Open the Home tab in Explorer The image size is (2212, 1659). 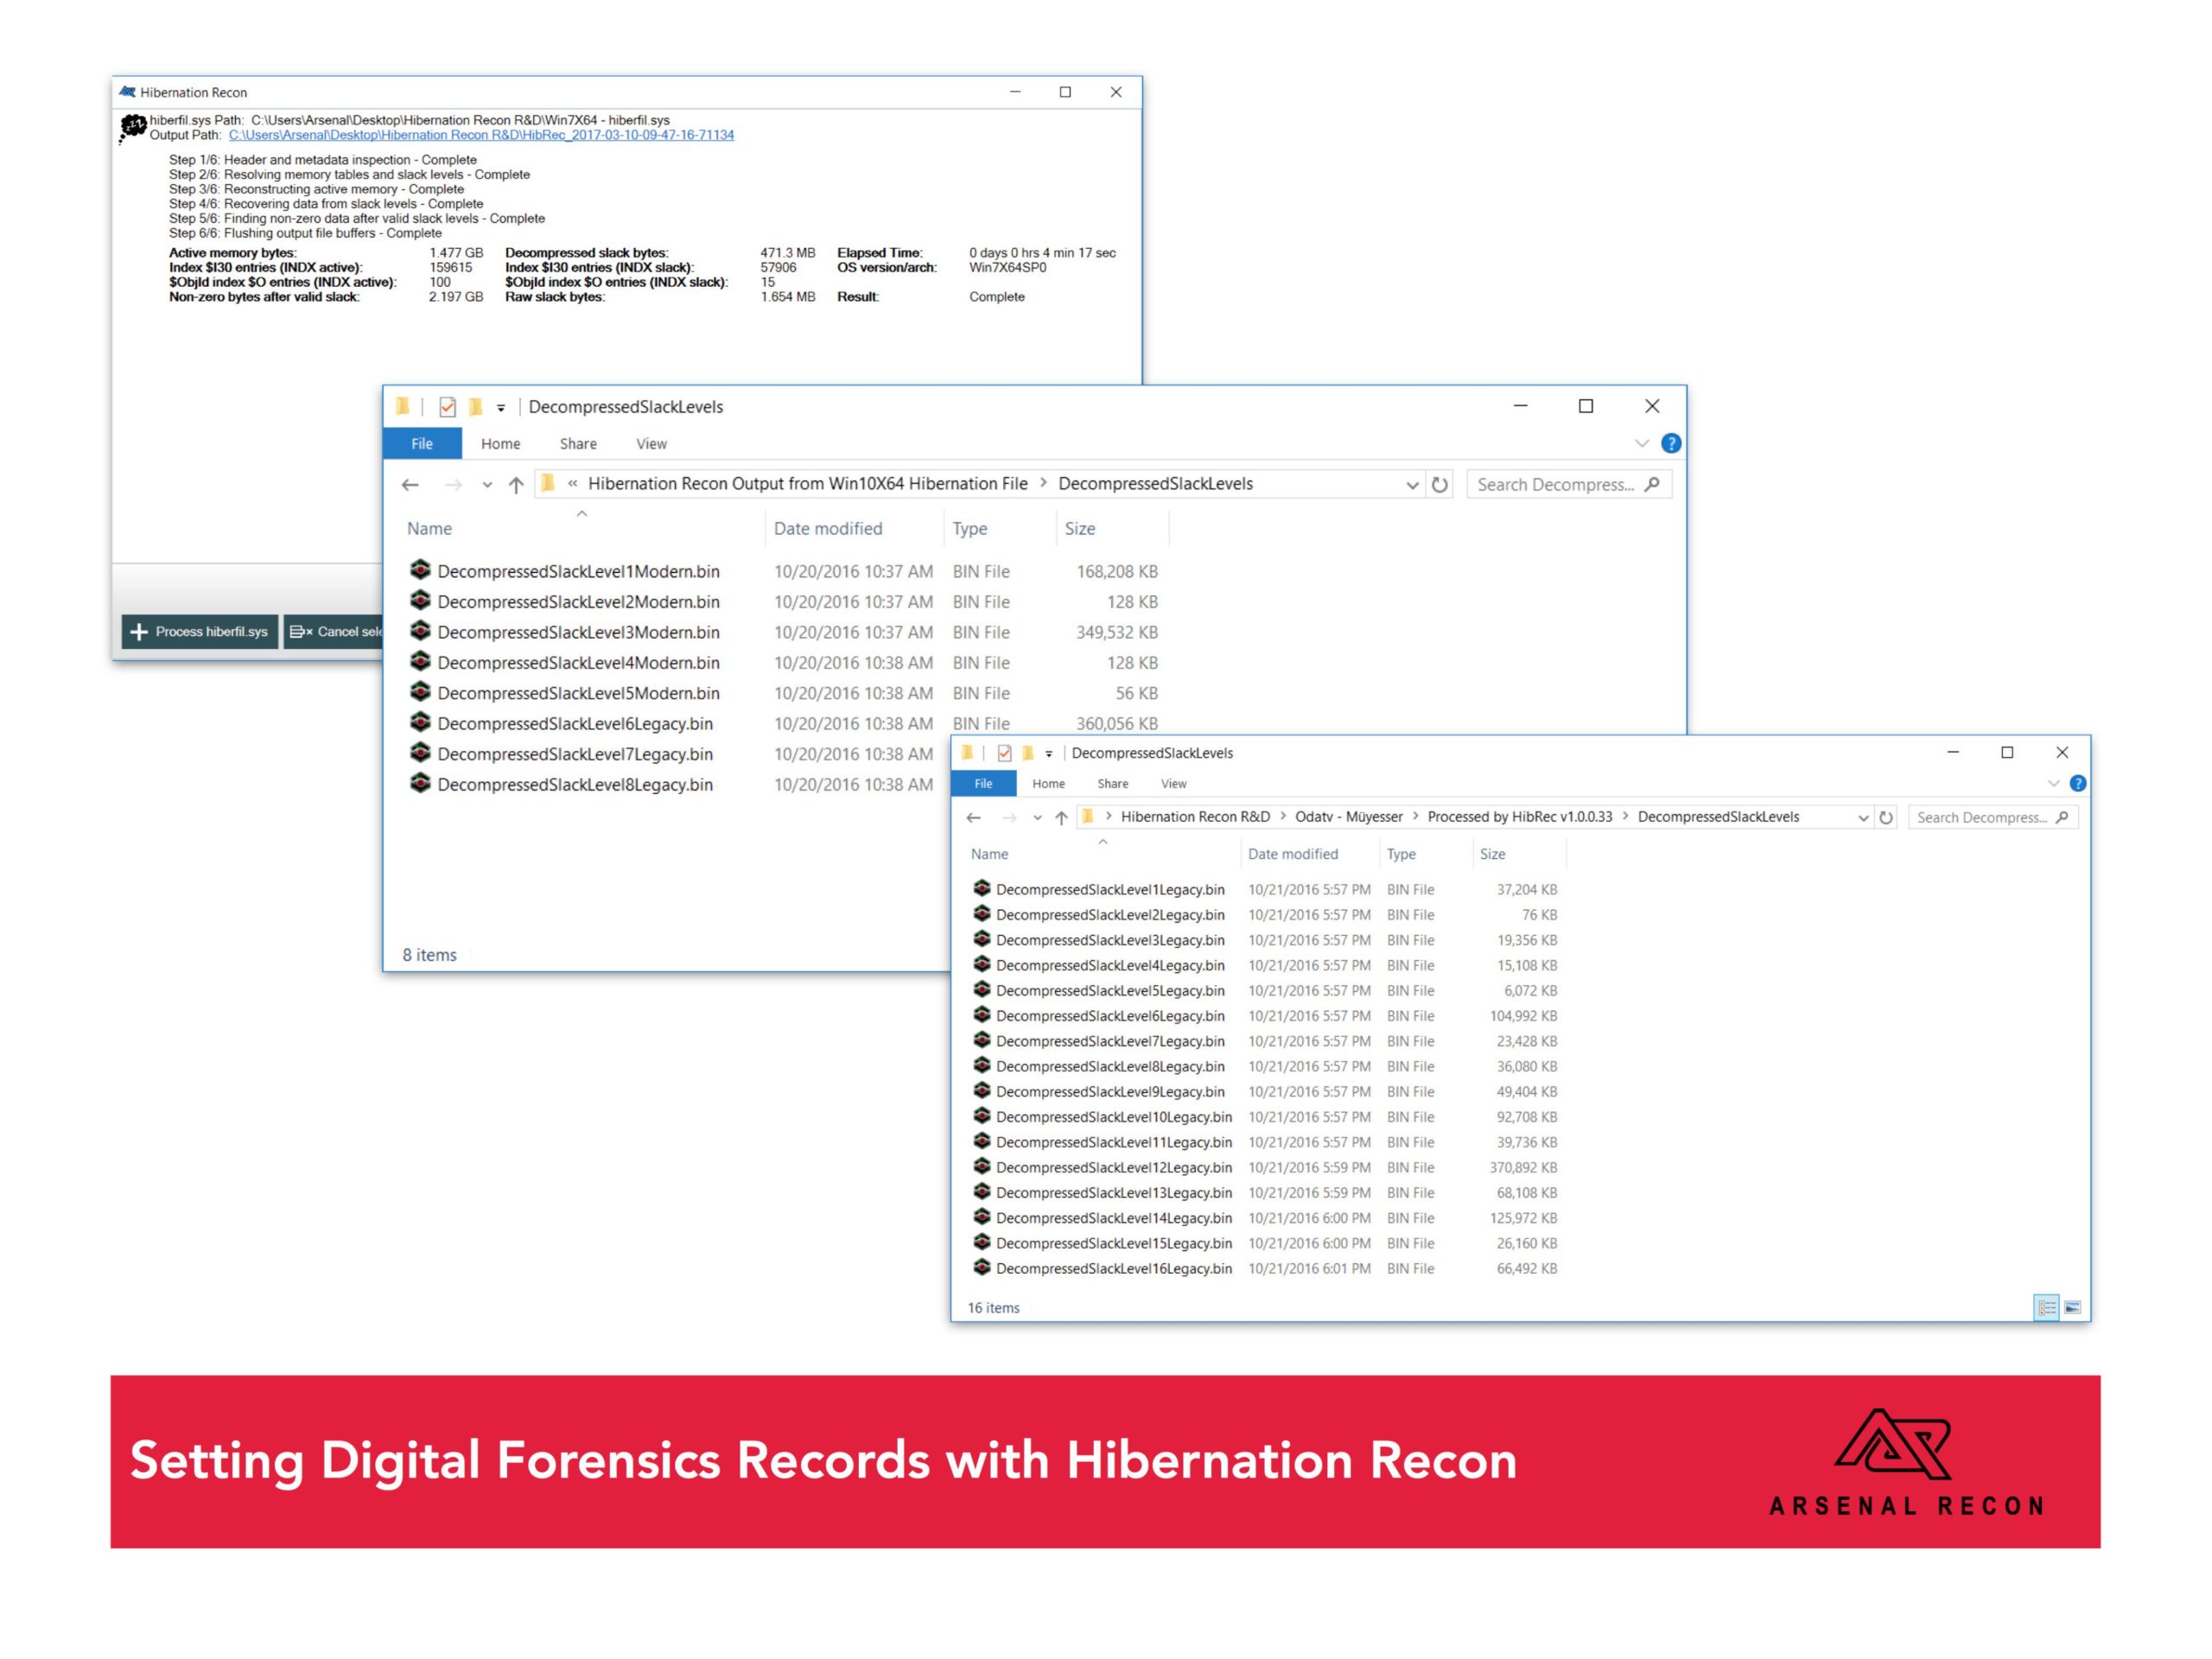(500, 443)
